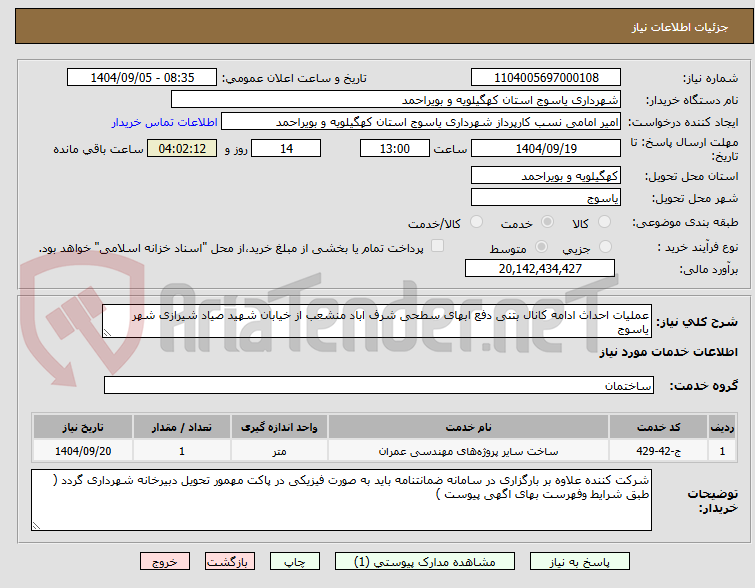Click service code cell ج-42-429
755x588 pixels.
(658, 451)
